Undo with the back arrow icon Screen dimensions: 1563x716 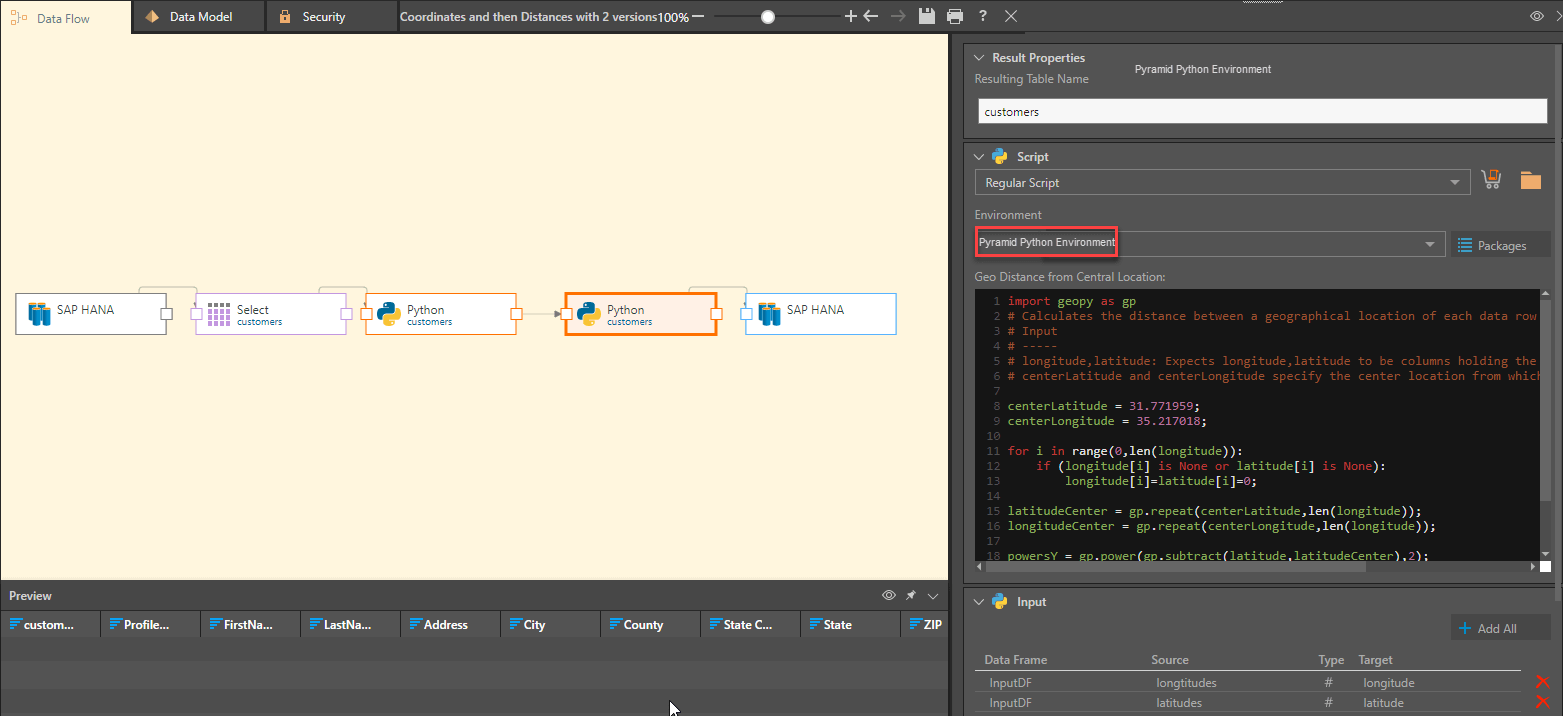pyautogui.click(x=870, y=16)
